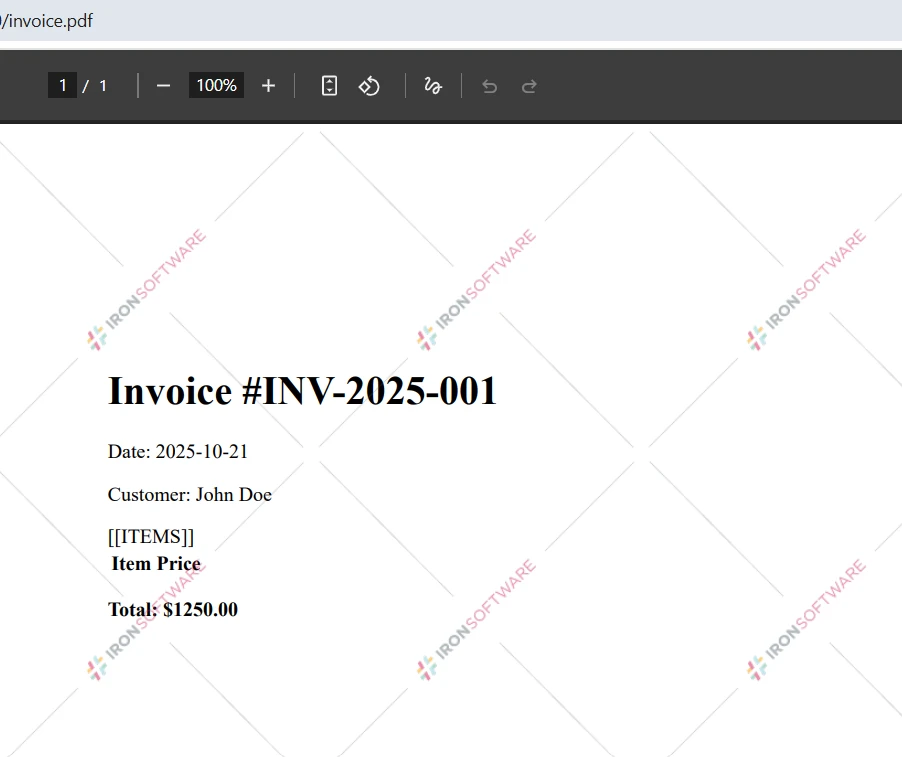Select the zoom percentage display
This screenshot has width=902, height=757.
point(215,85)
